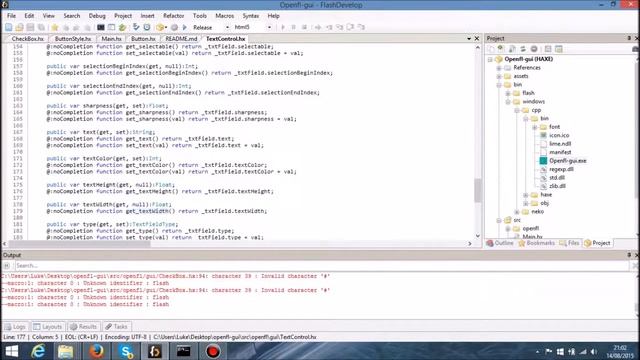Click Project panel's round gray icon
This screenshot has height=360, width=640.
pyautogui.click(x=534, y=49)
